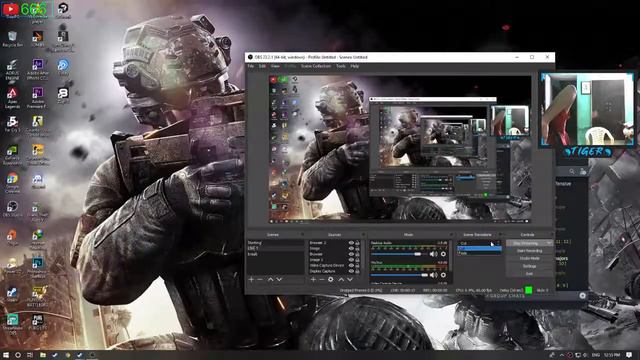Image resolution: width=640 pixels, height=360 pixels.
Task: Hide the Browser source eye icon
Action: [351, 254]
